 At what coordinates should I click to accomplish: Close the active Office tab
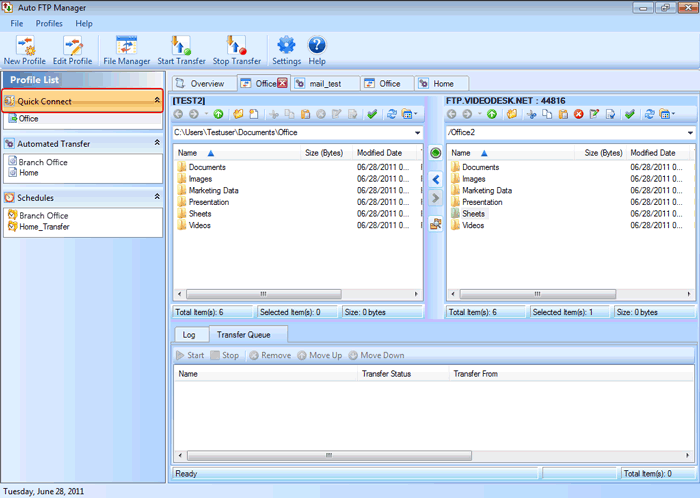click(x=282, y=83)
